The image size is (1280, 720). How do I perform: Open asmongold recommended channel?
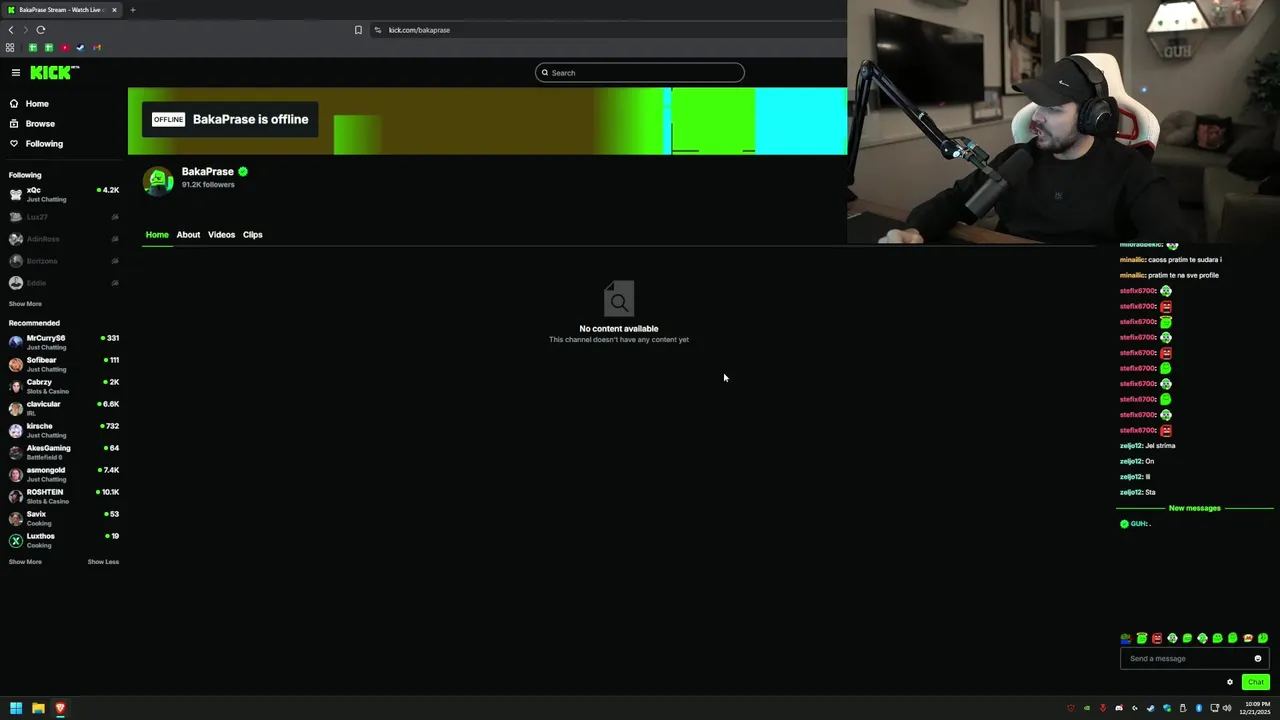(x=64, y=474)
